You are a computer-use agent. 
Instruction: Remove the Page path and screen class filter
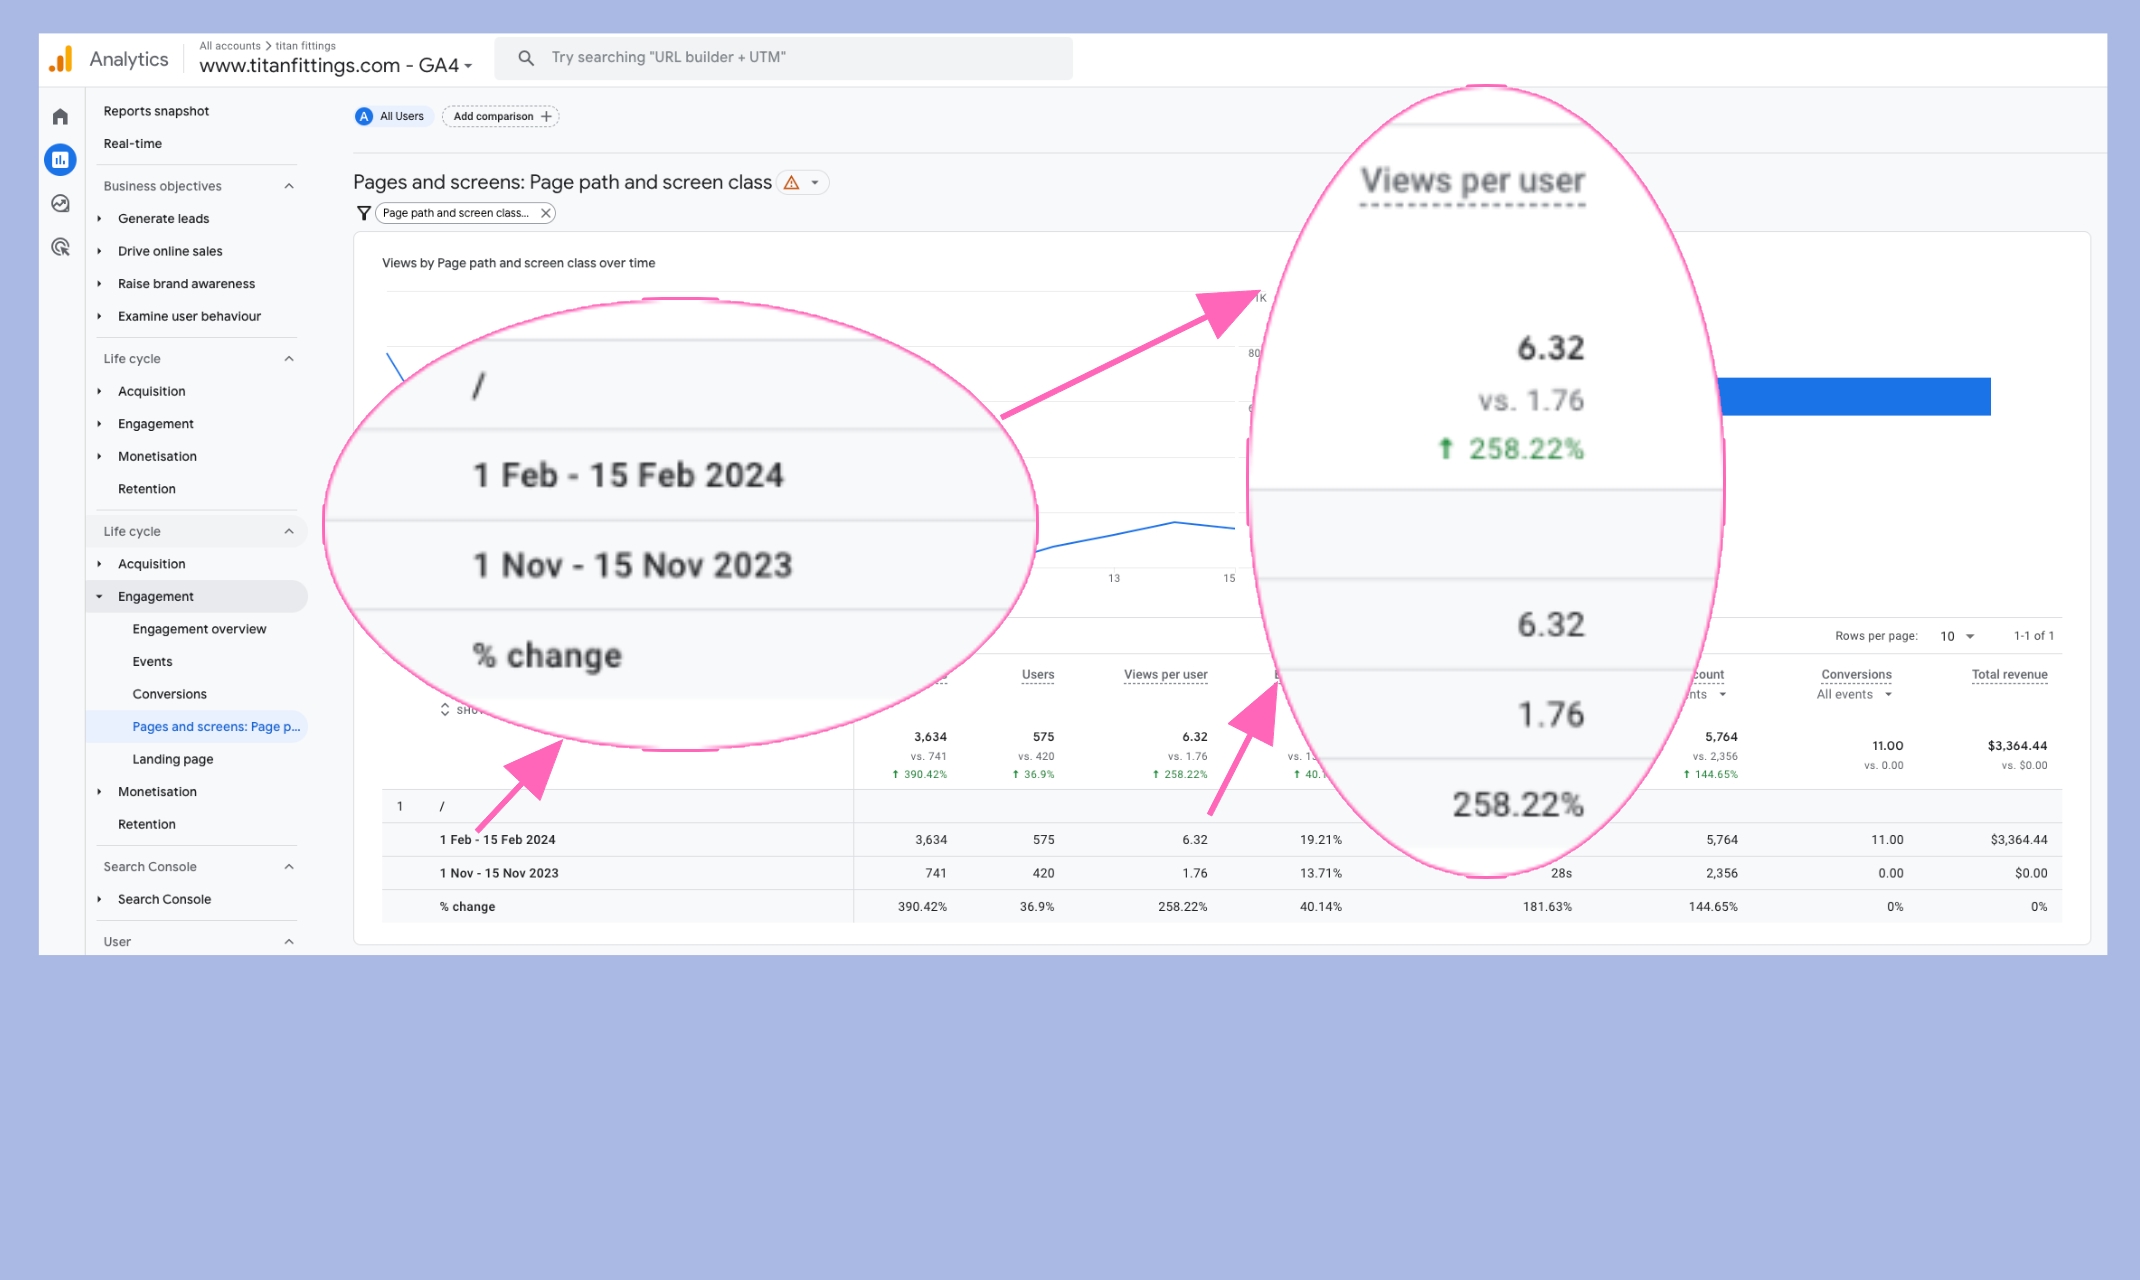pos(546,213)
